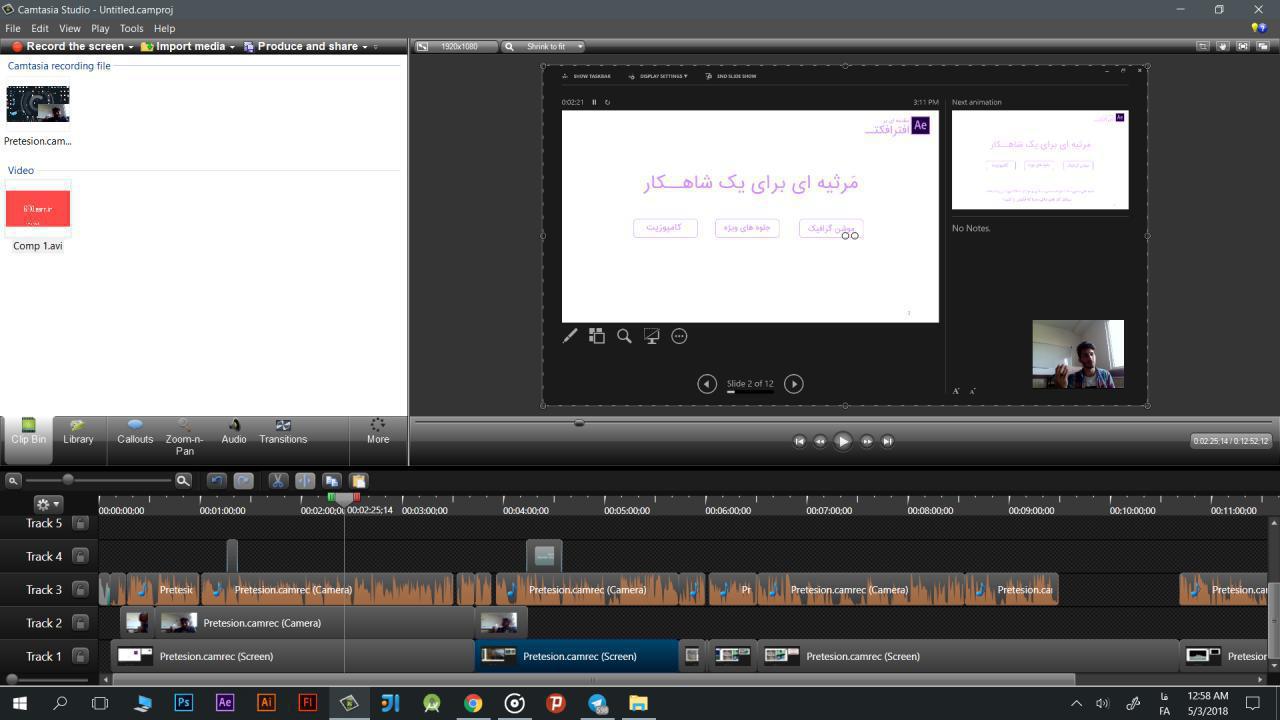Open Chrome from the taskbar
Image resolution: width=1280 pixels, height=720 pixels.
[x=473, y=703]
